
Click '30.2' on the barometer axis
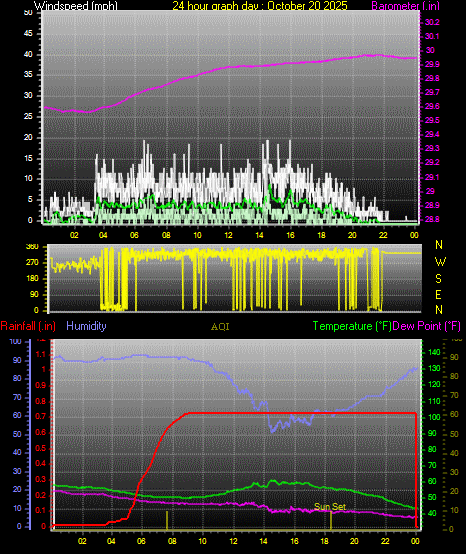pos(432,22)
